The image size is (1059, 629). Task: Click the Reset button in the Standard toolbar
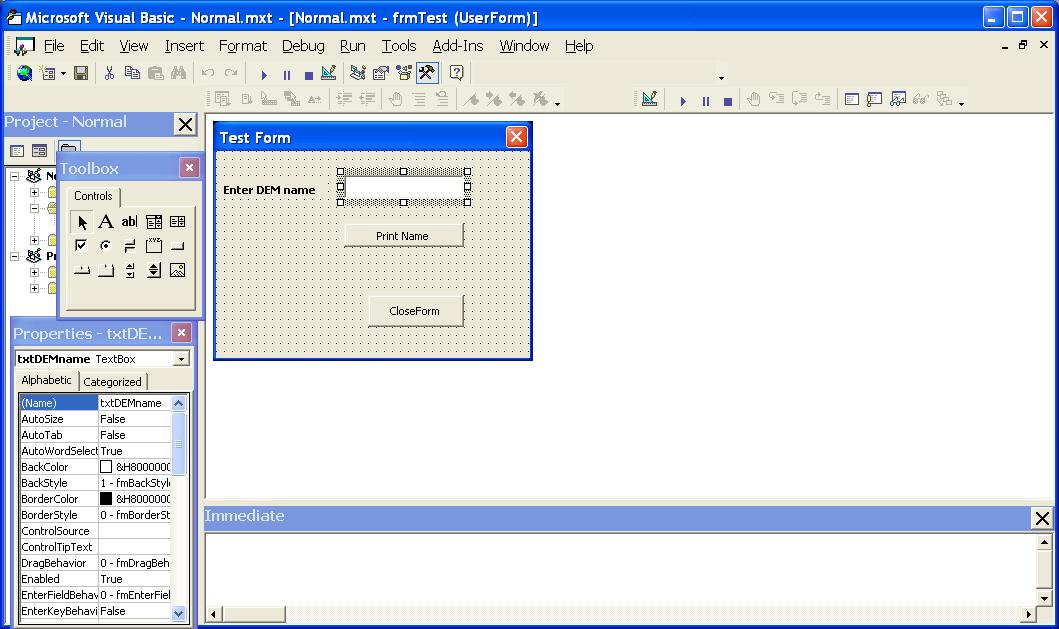pos(309,74)
